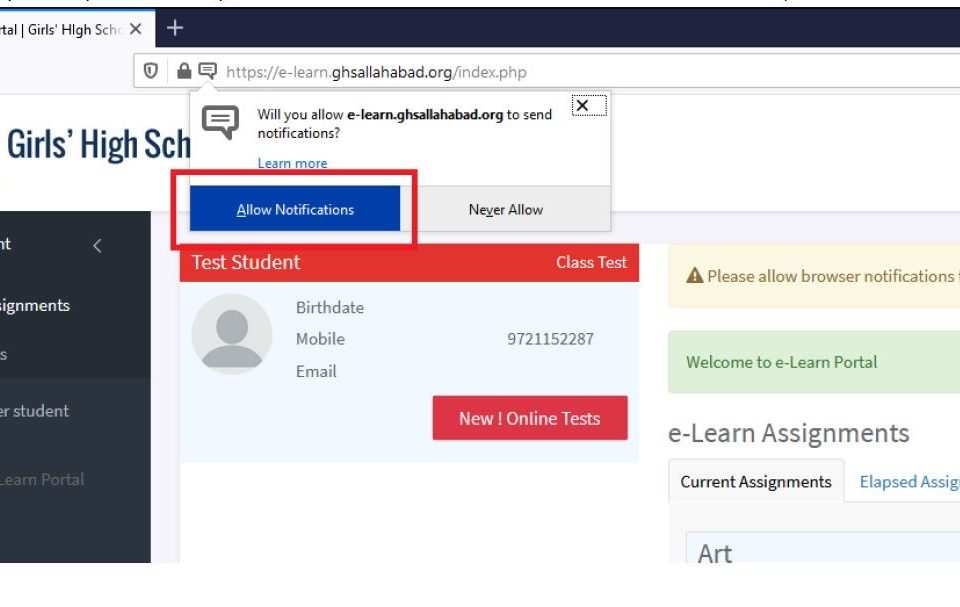This screenshot has height=607, width=960.
Task: Click the warning triangle icon in alert
Action: pyautogui.click(x=694, y=277)
